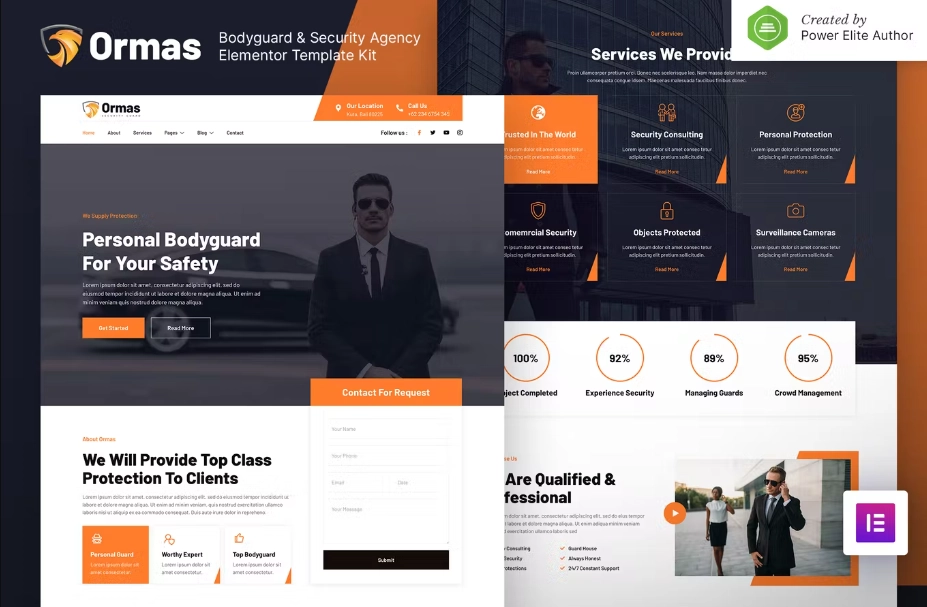The width and height of the screenshot is (927, 607).
Task: Click the Worthy Expert card title
Action: 182,554
